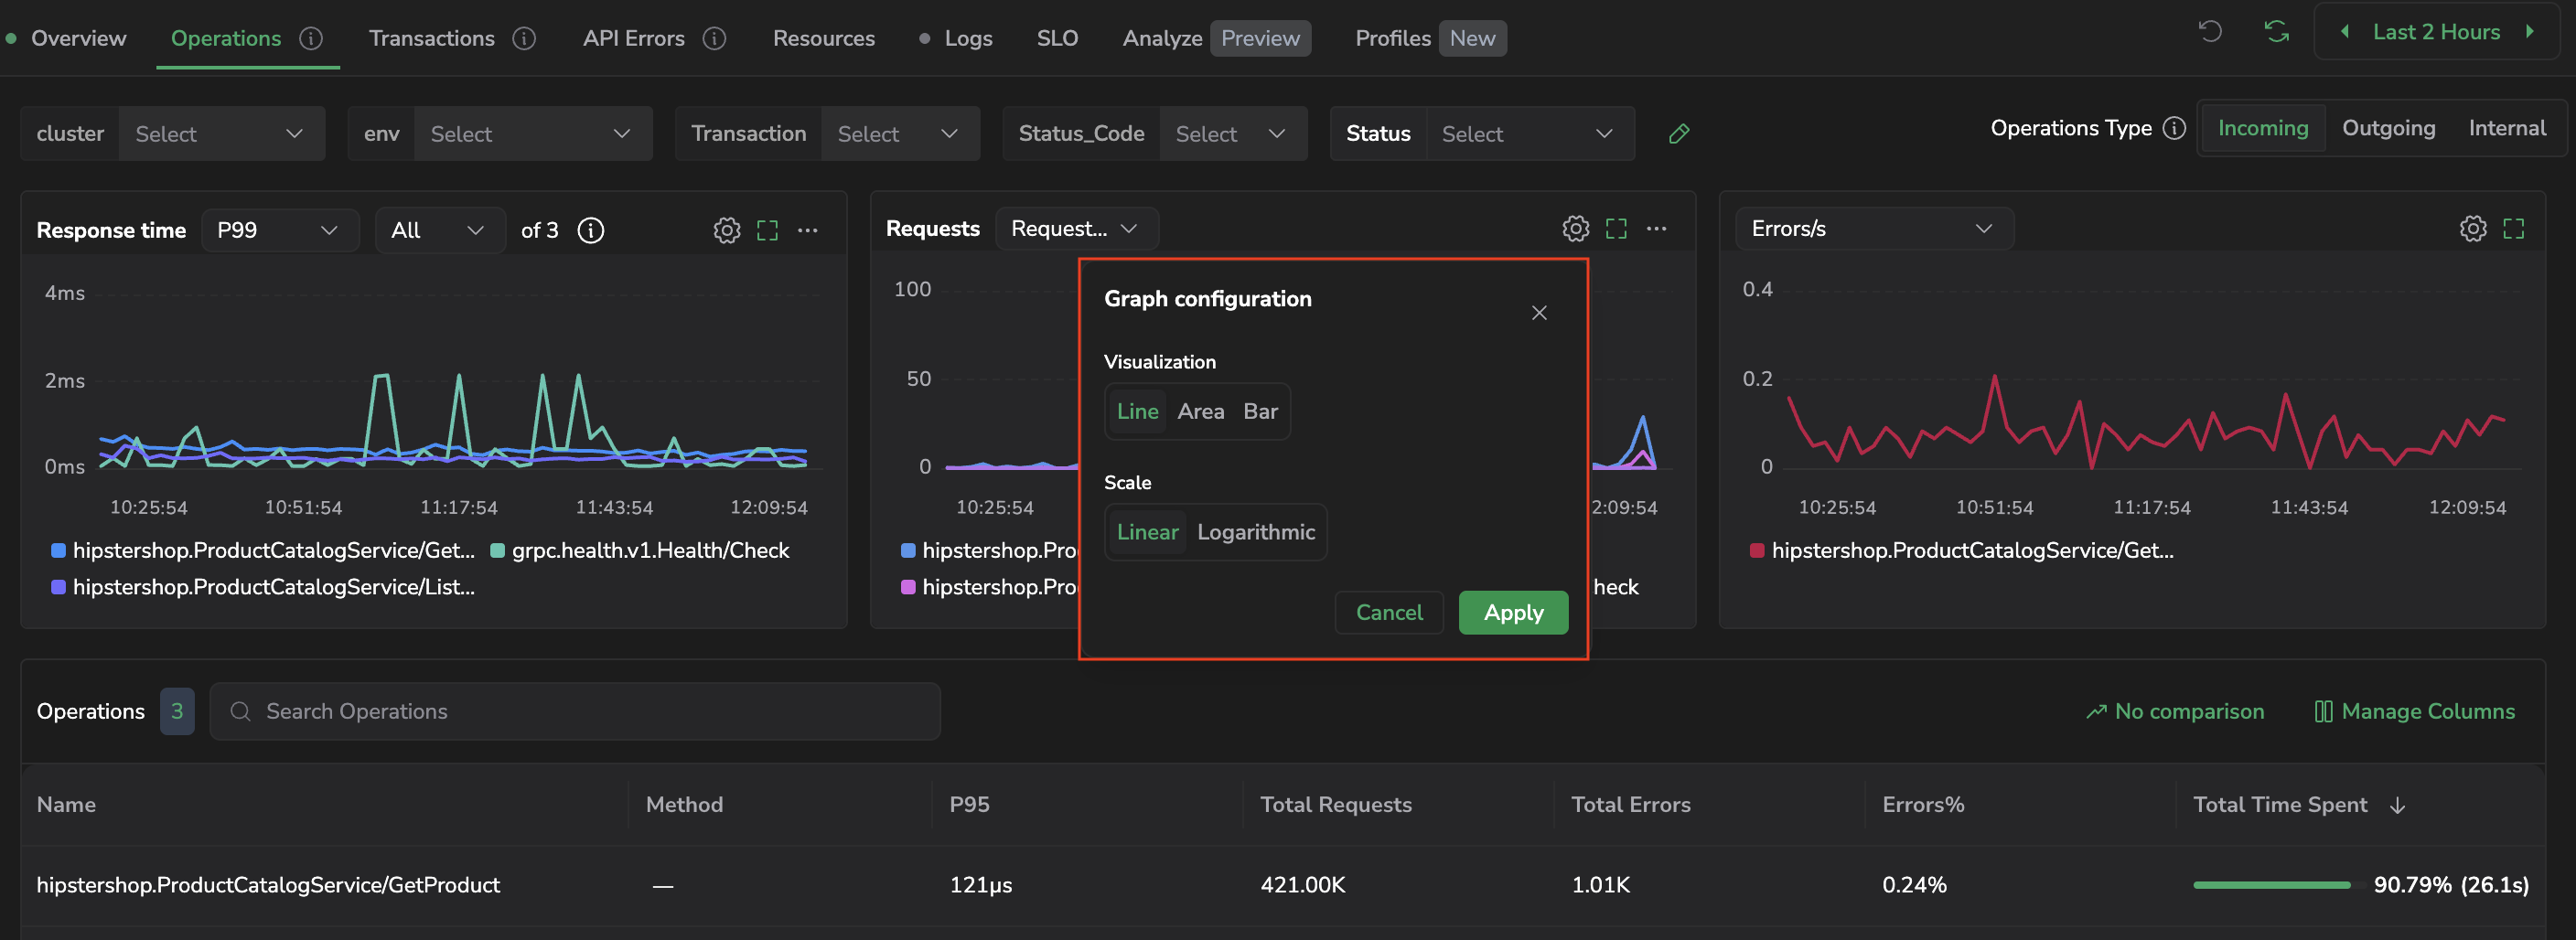
Task: Click the Operations Type info icon
Action: tap(2174, 128)
